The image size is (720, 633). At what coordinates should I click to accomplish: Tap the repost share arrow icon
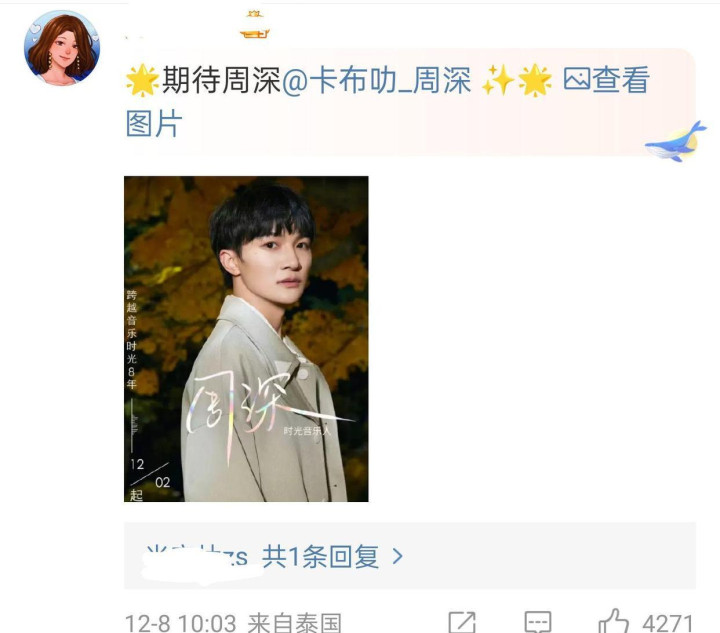point(461,623)
